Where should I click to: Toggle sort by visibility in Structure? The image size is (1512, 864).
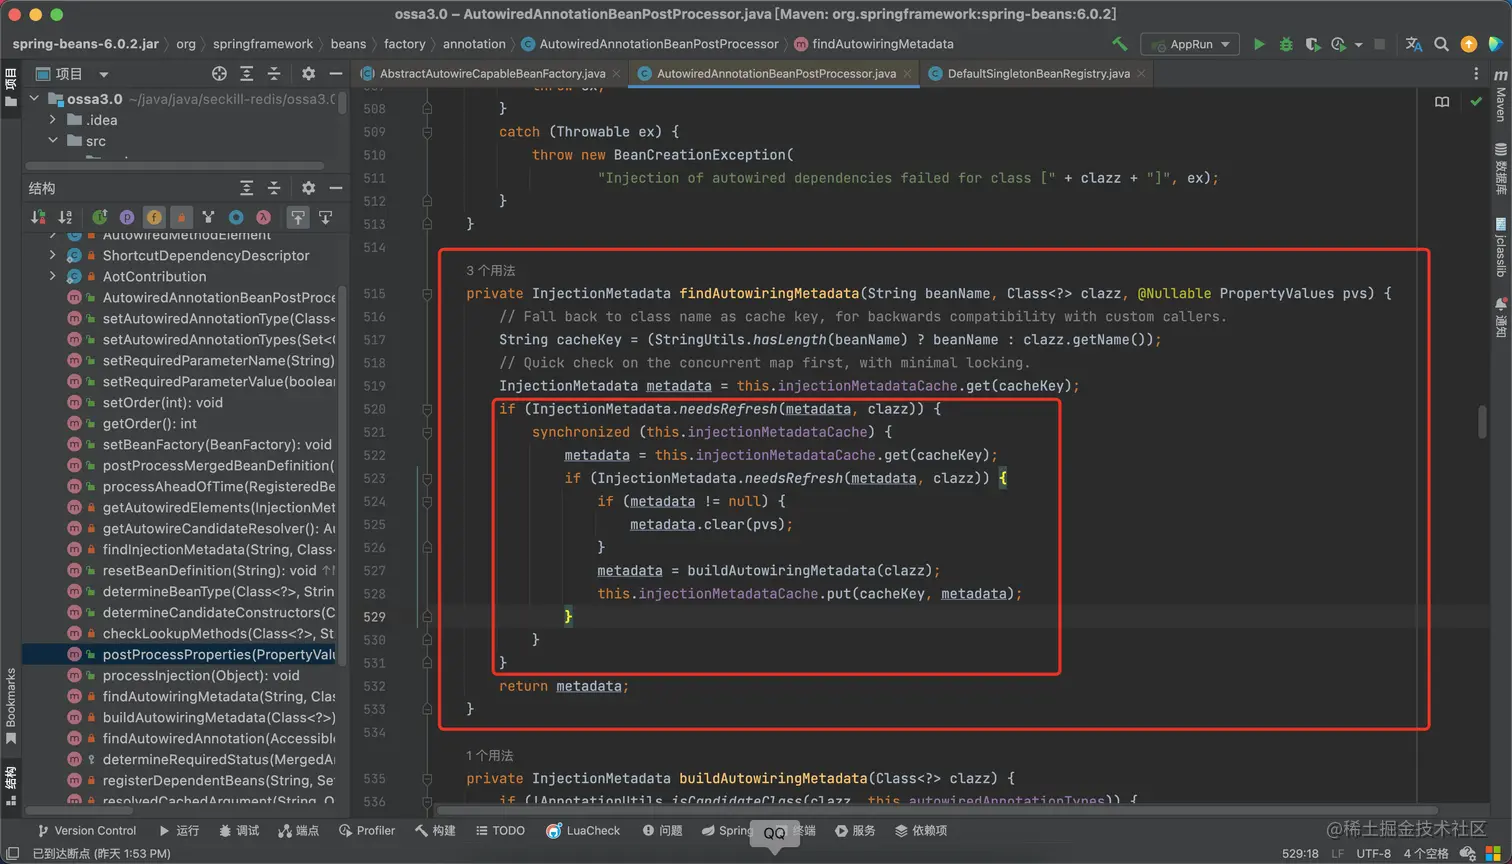(38, 217)
